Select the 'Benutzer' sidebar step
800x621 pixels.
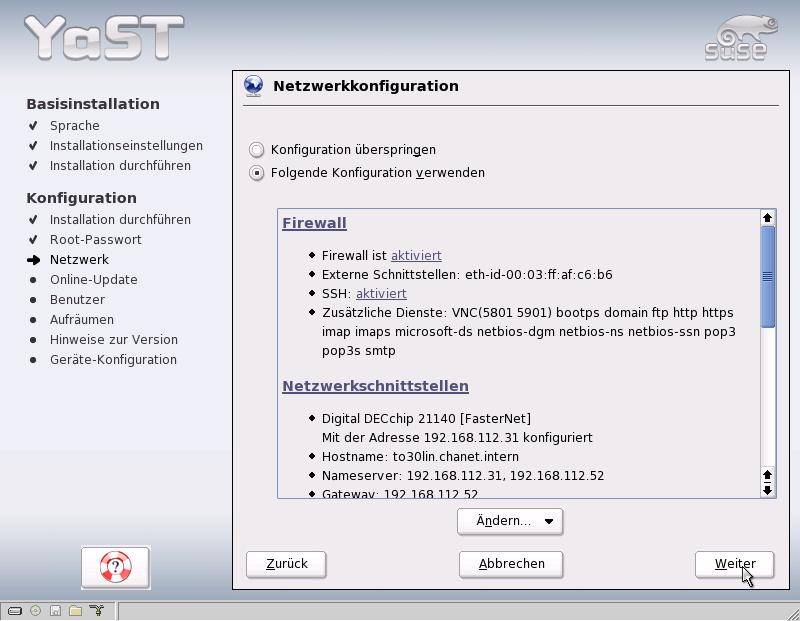(x=77, y=300)
